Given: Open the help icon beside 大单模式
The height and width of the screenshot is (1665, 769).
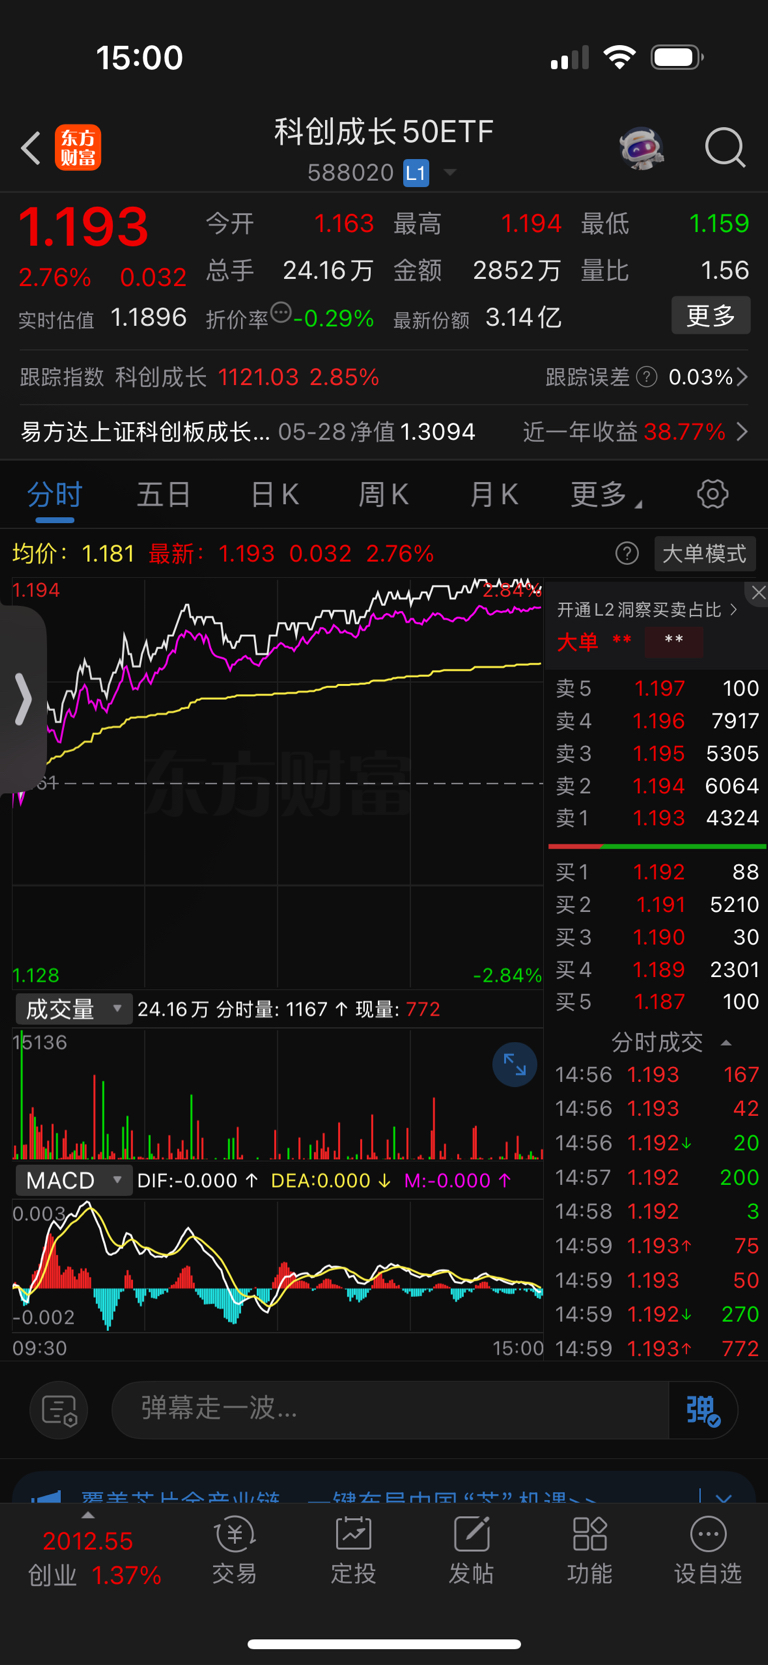Looking at the screenshot, I should click(627, 553).
